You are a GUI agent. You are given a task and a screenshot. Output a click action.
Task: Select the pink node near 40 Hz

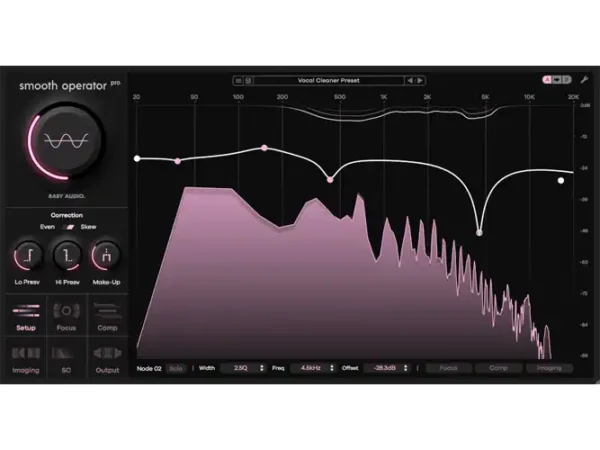click(x=178, y=161)
